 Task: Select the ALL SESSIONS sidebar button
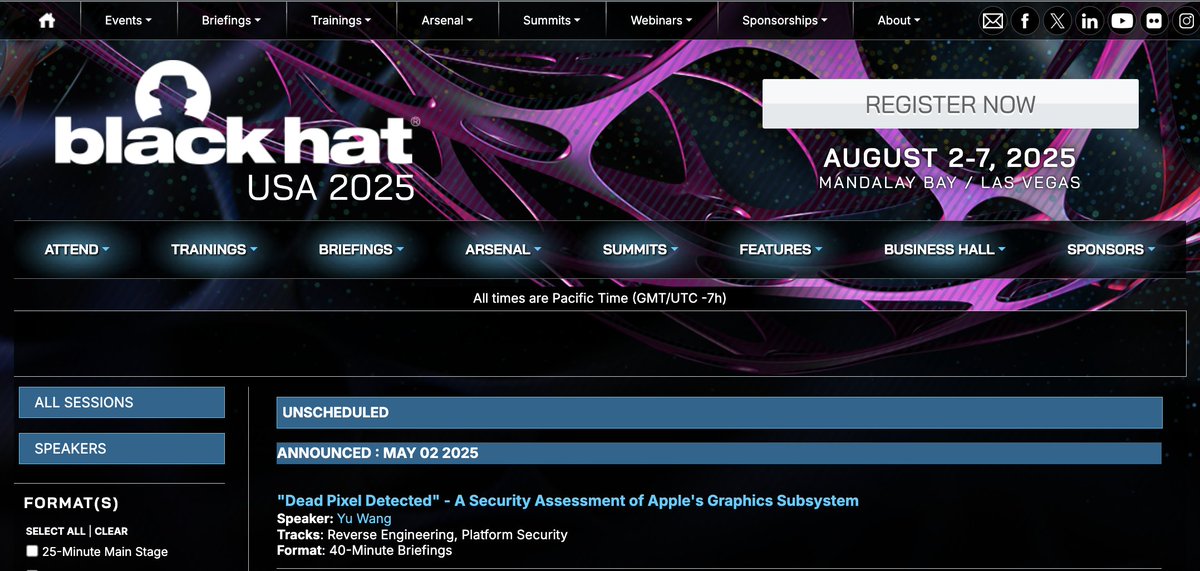[122, 402]
